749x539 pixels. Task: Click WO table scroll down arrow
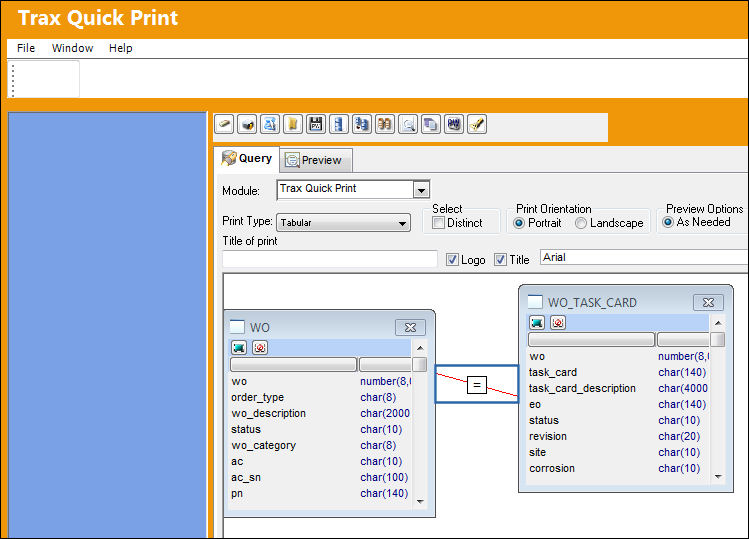click(x=420, y=501)
